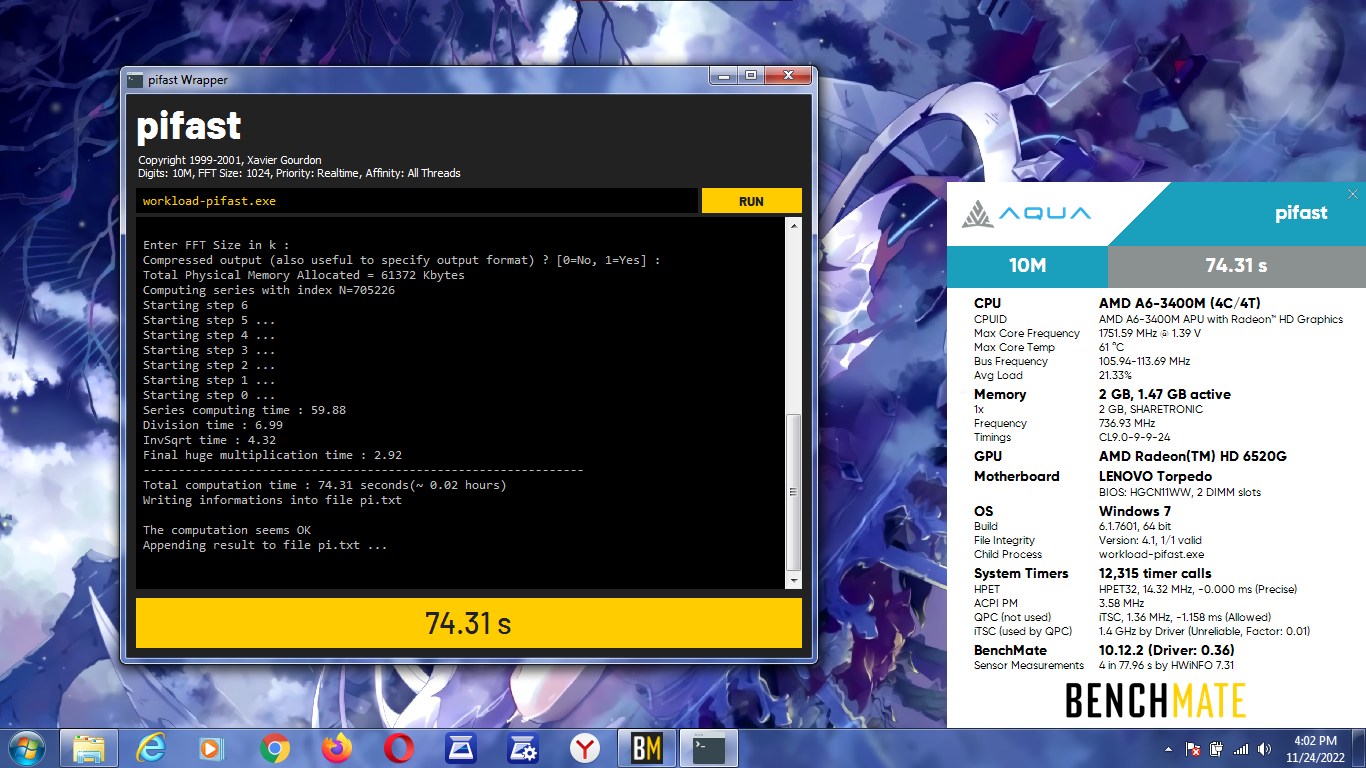Click the Action Center flag tray icon
Image resolution: width=1366 pixels, height=768 pixels.
click(1193, 749)
